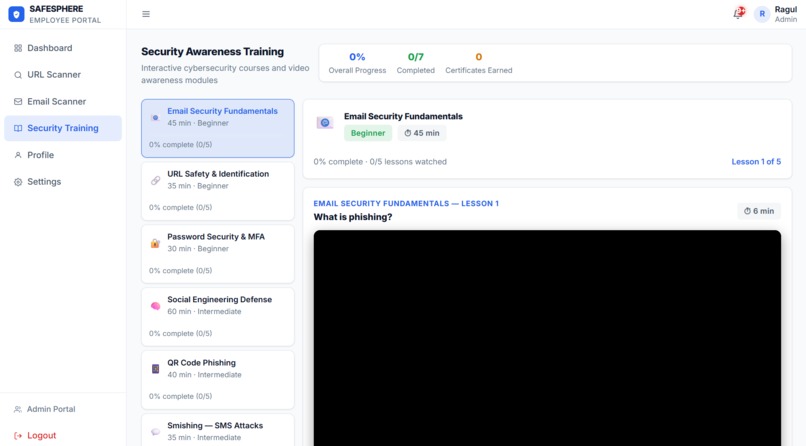
Task: Click the Password Security lock icon
Action: pos(155,243)
